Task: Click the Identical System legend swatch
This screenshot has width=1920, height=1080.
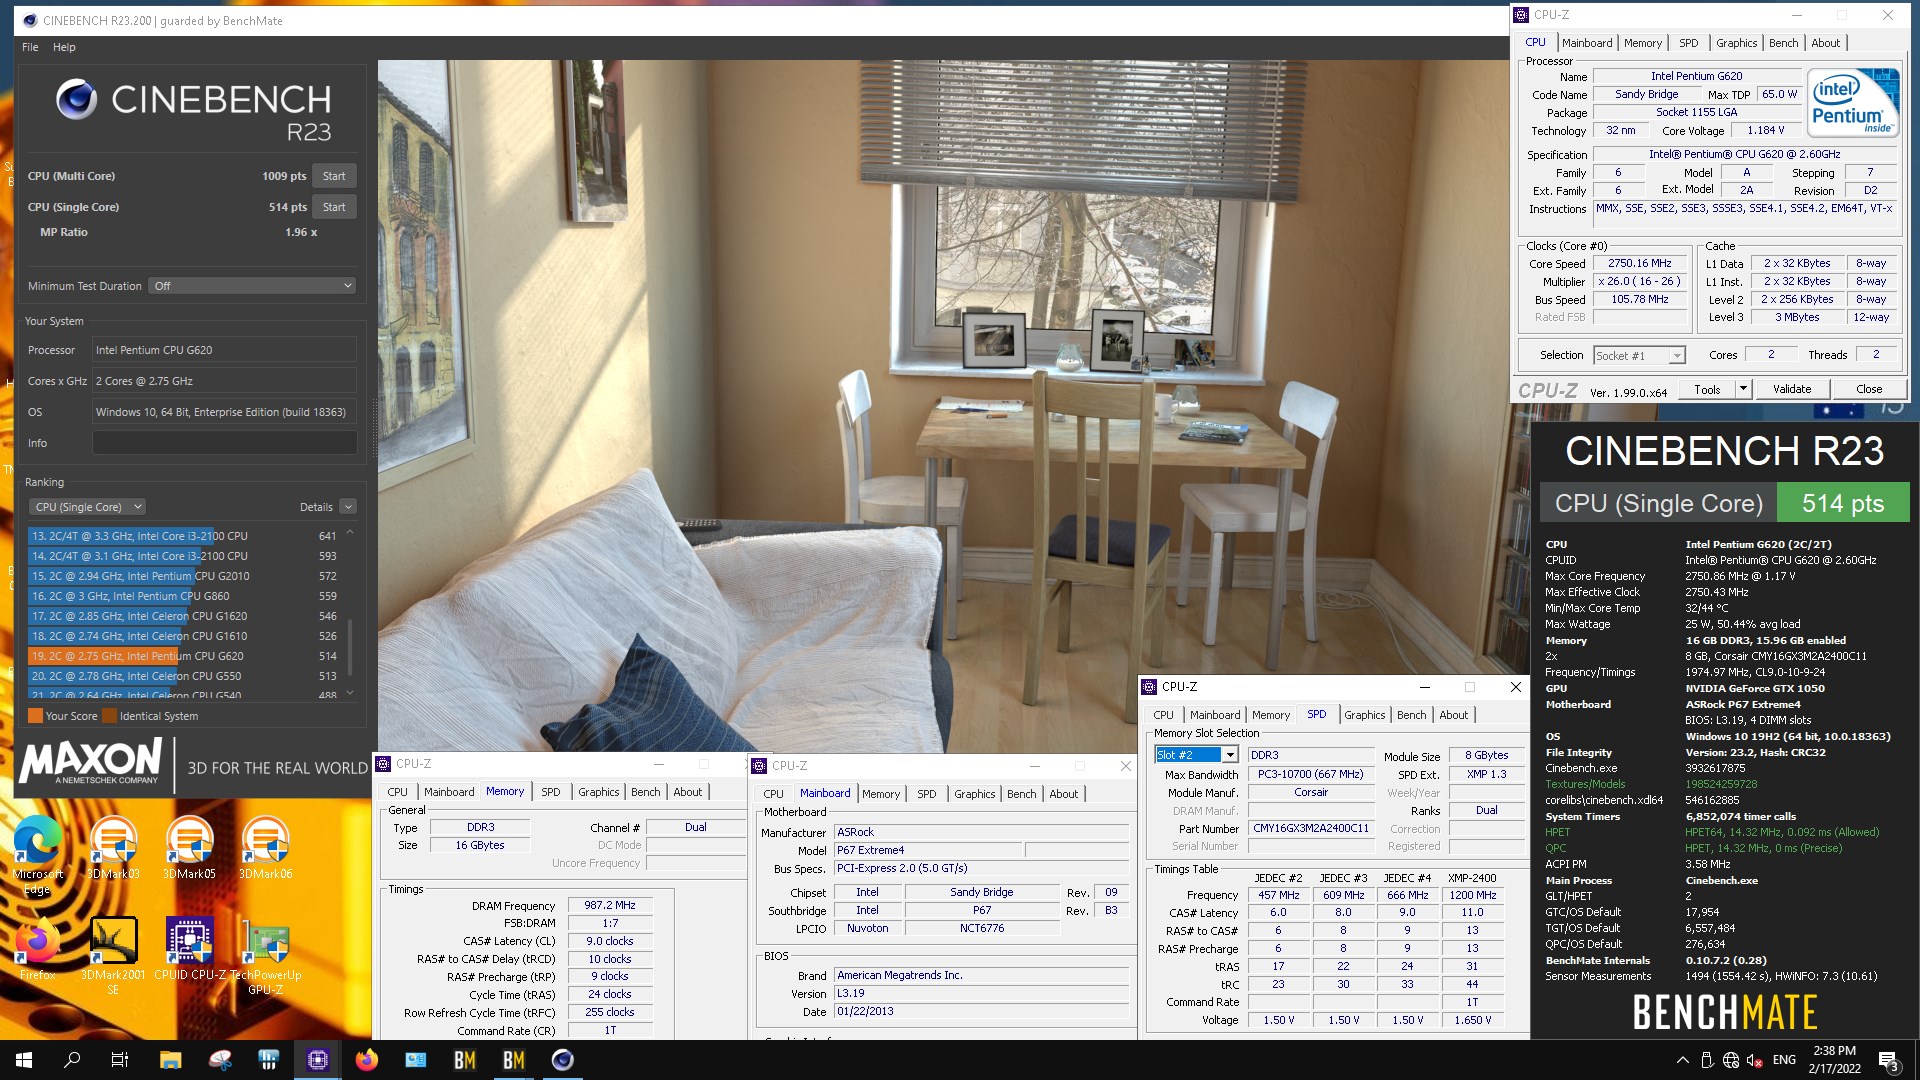Action: click(x=110, y=716)
